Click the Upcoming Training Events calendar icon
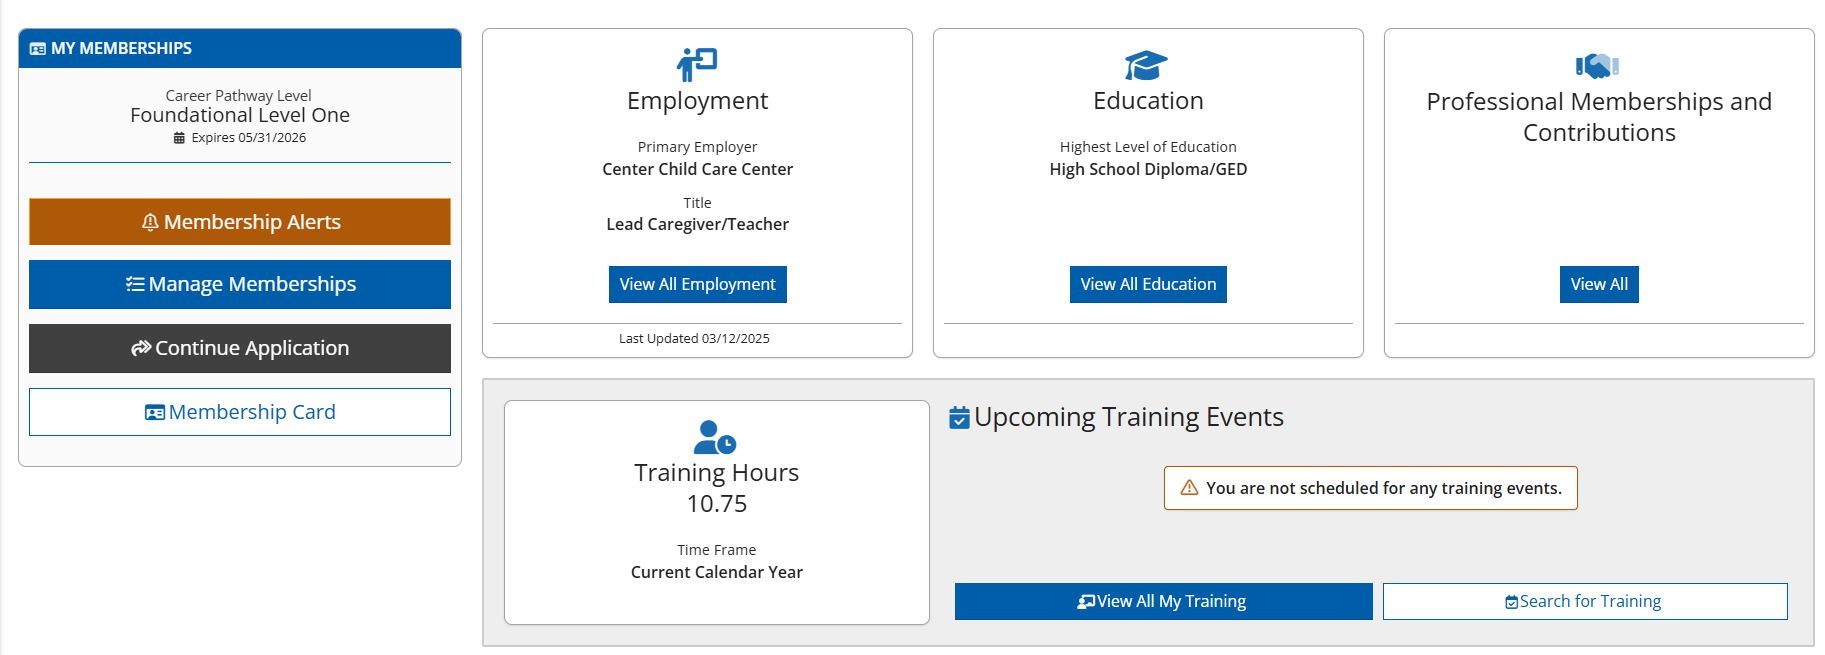Screen dimensions: 1825x655 (959, 417)
